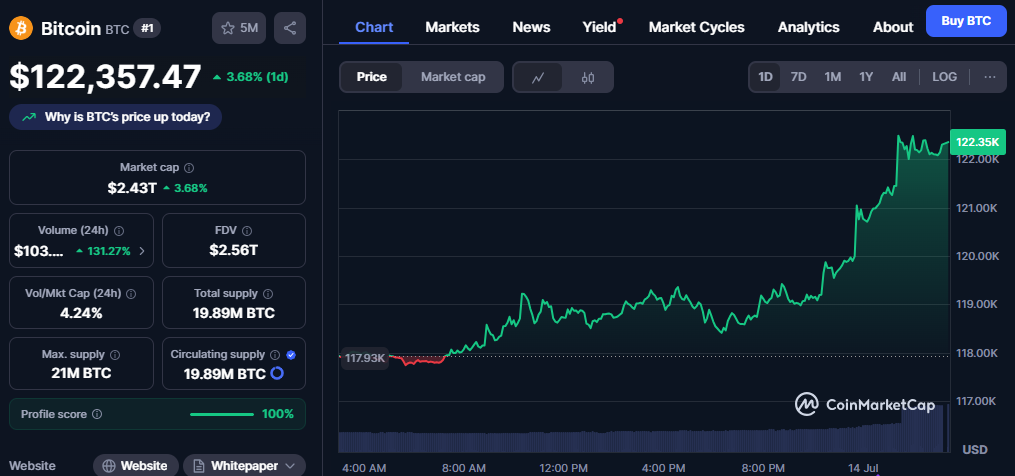Click the Buy BTC button

coord(966,21)
